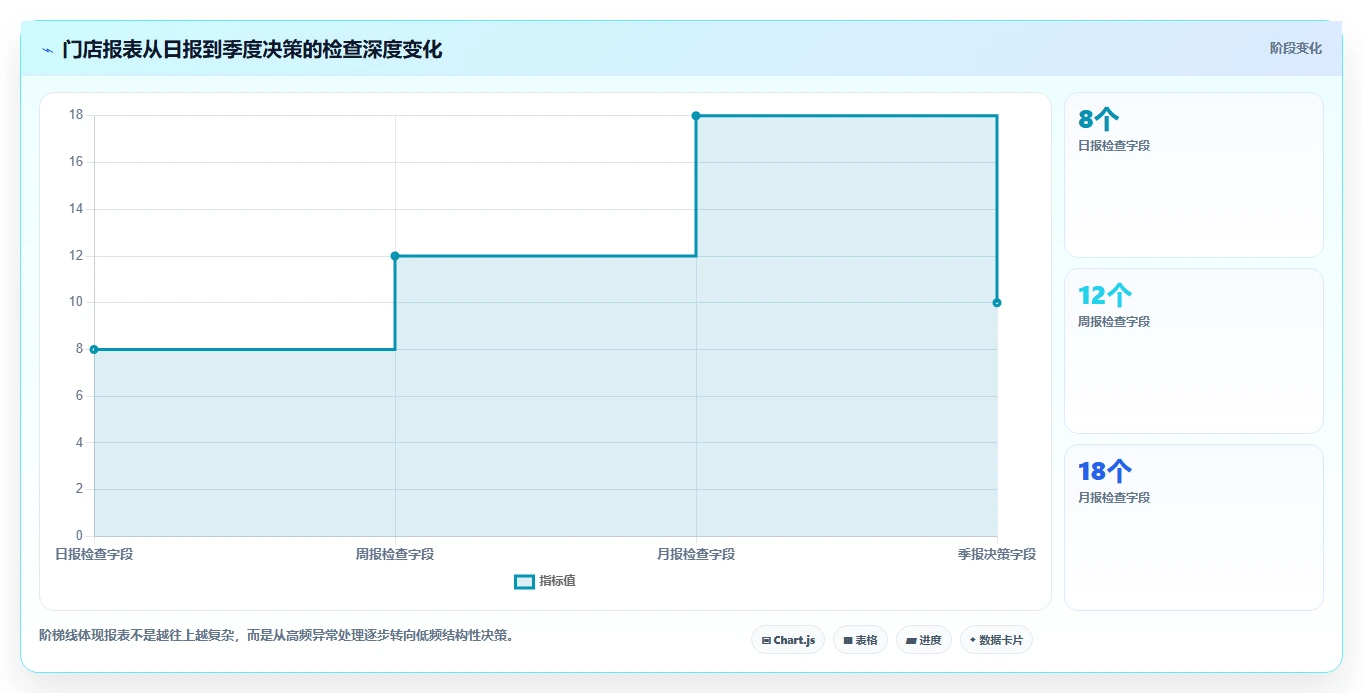
Task: Click the footnote starting with 阶梯线体现报表
Action: click(x=278, y=636)
